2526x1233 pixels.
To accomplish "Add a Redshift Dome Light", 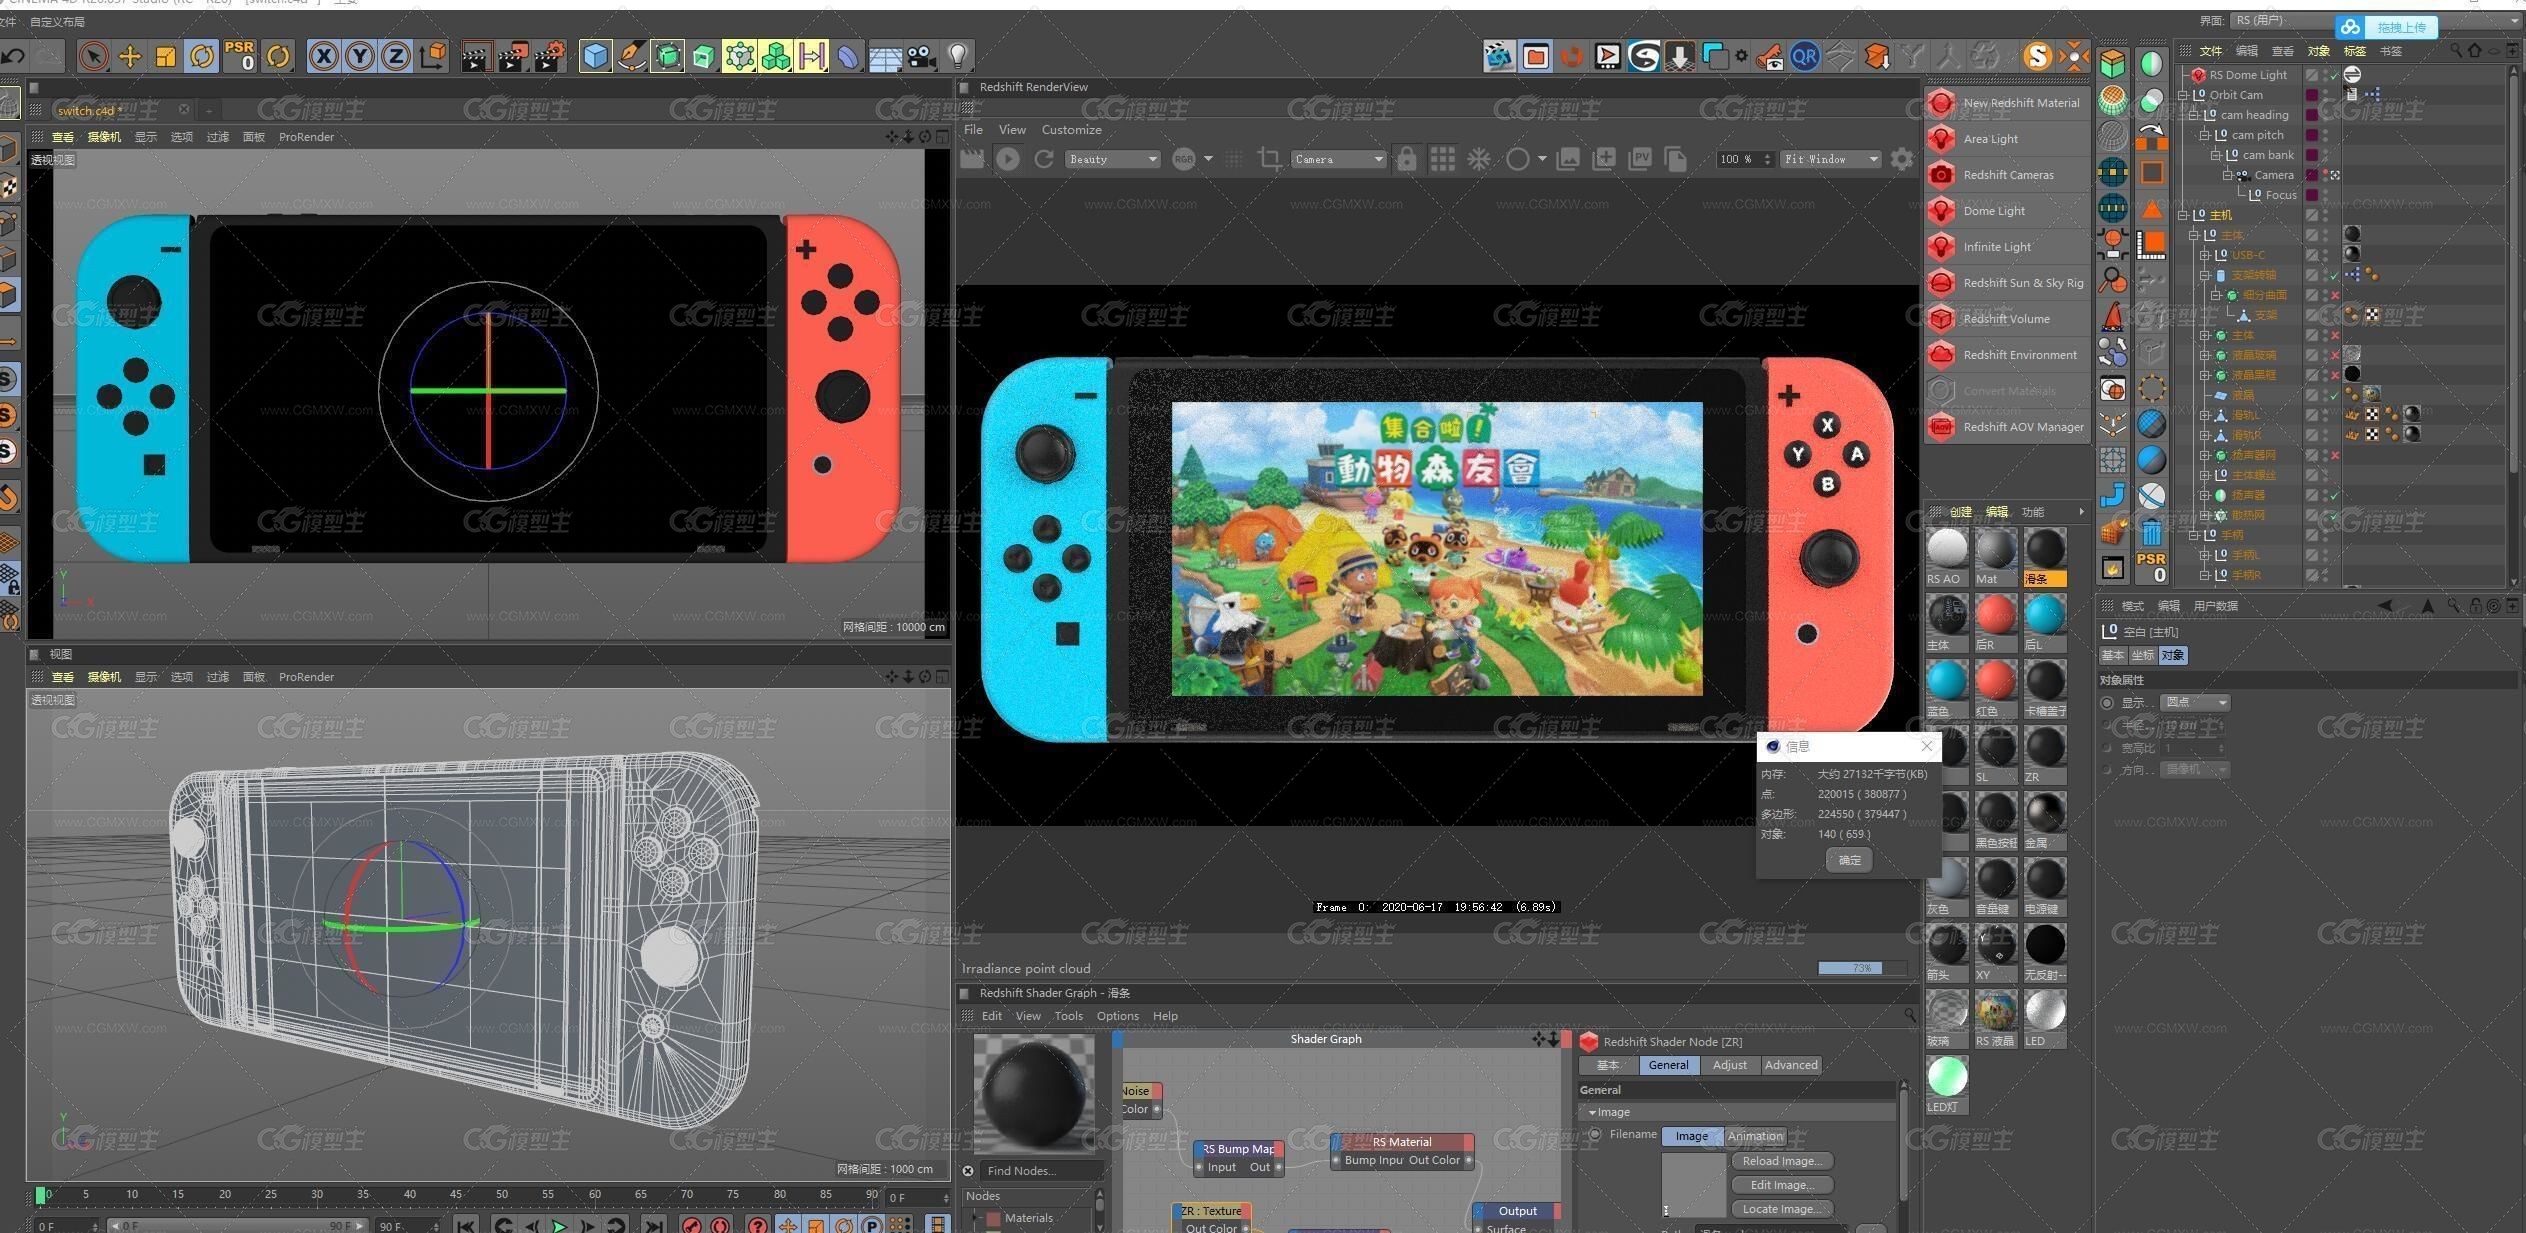I will 2007,211.
